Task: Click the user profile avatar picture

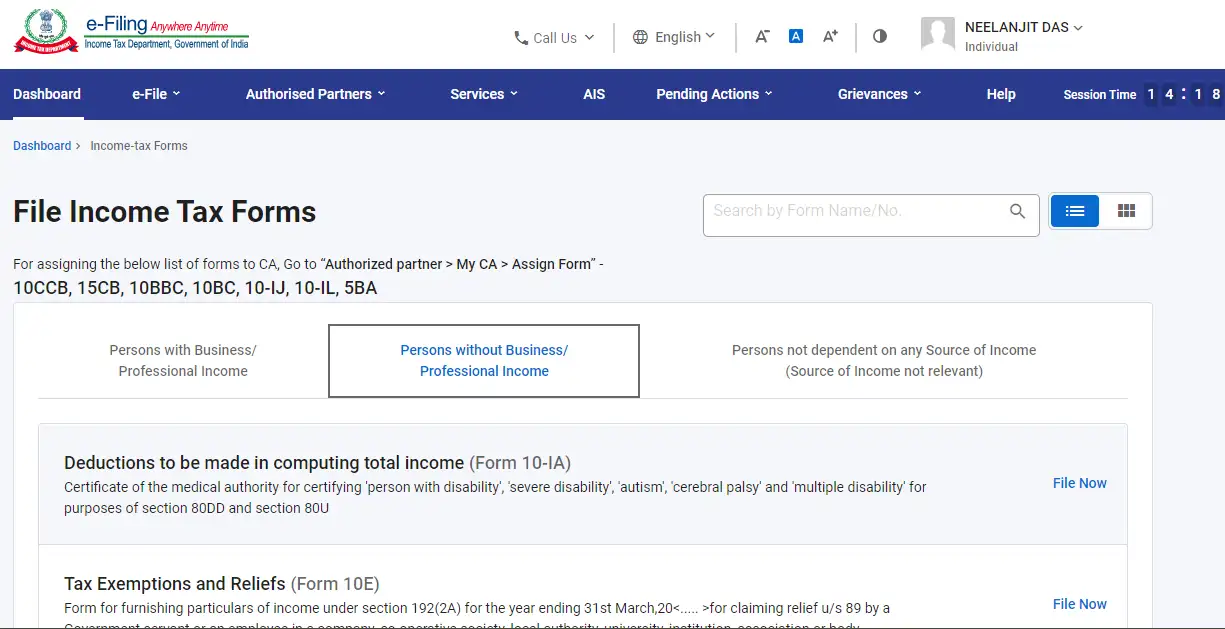Action: click(937, 35)
